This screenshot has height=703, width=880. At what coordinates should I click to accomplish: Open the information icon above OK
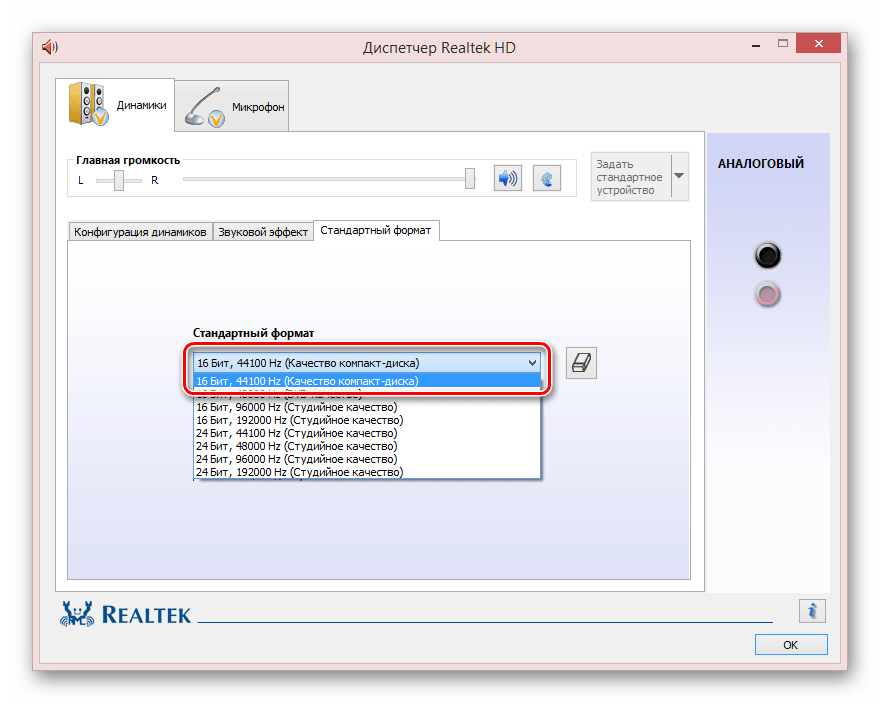point(812,611)
